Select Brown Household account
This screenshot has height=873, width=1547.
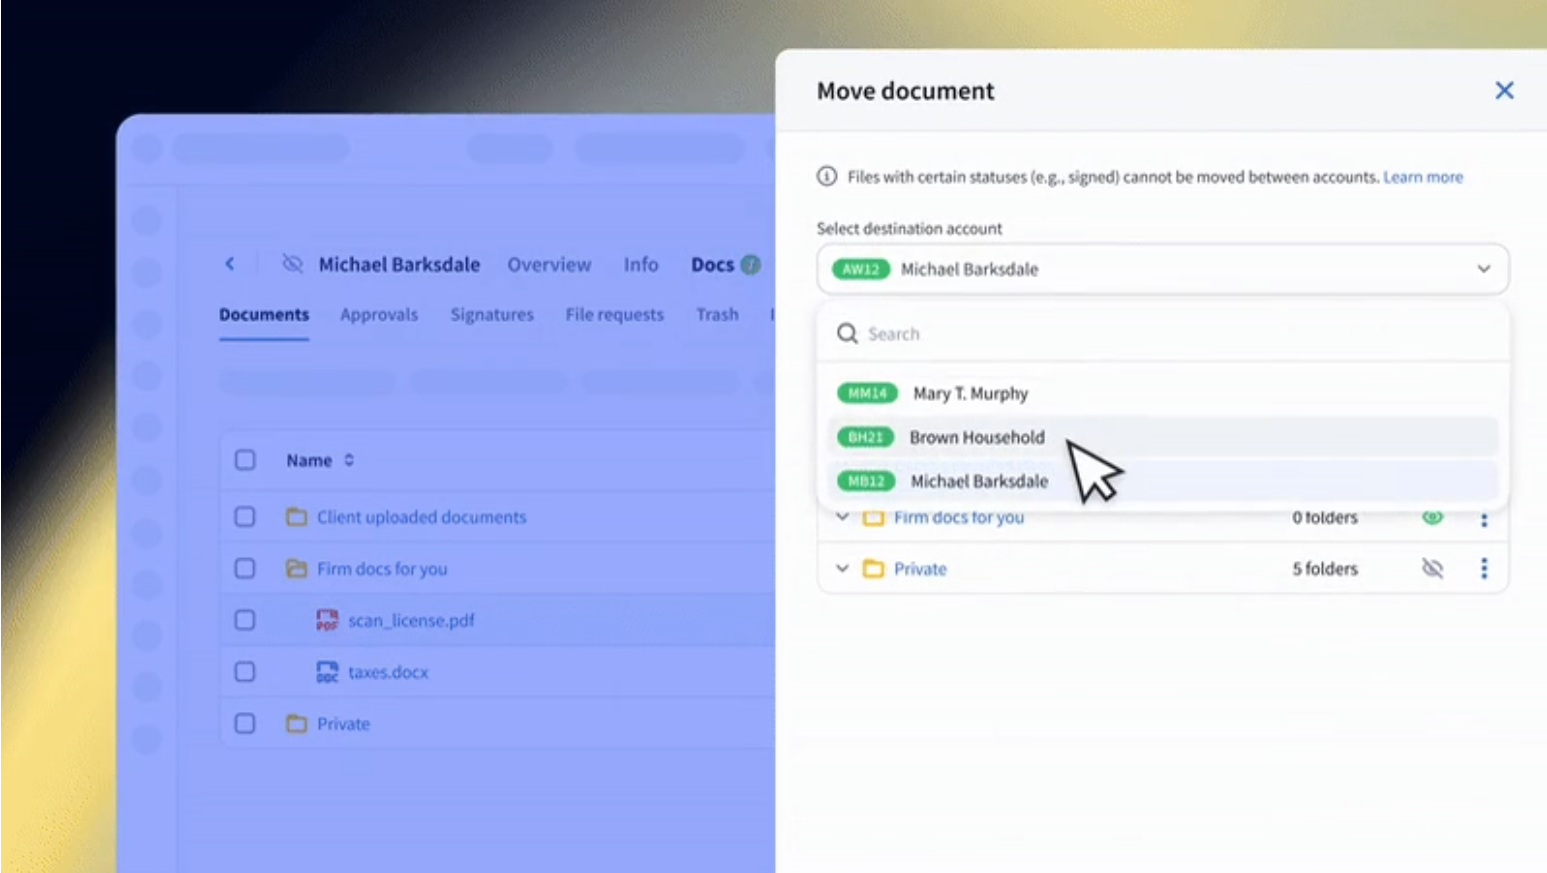coord(1162,437)
